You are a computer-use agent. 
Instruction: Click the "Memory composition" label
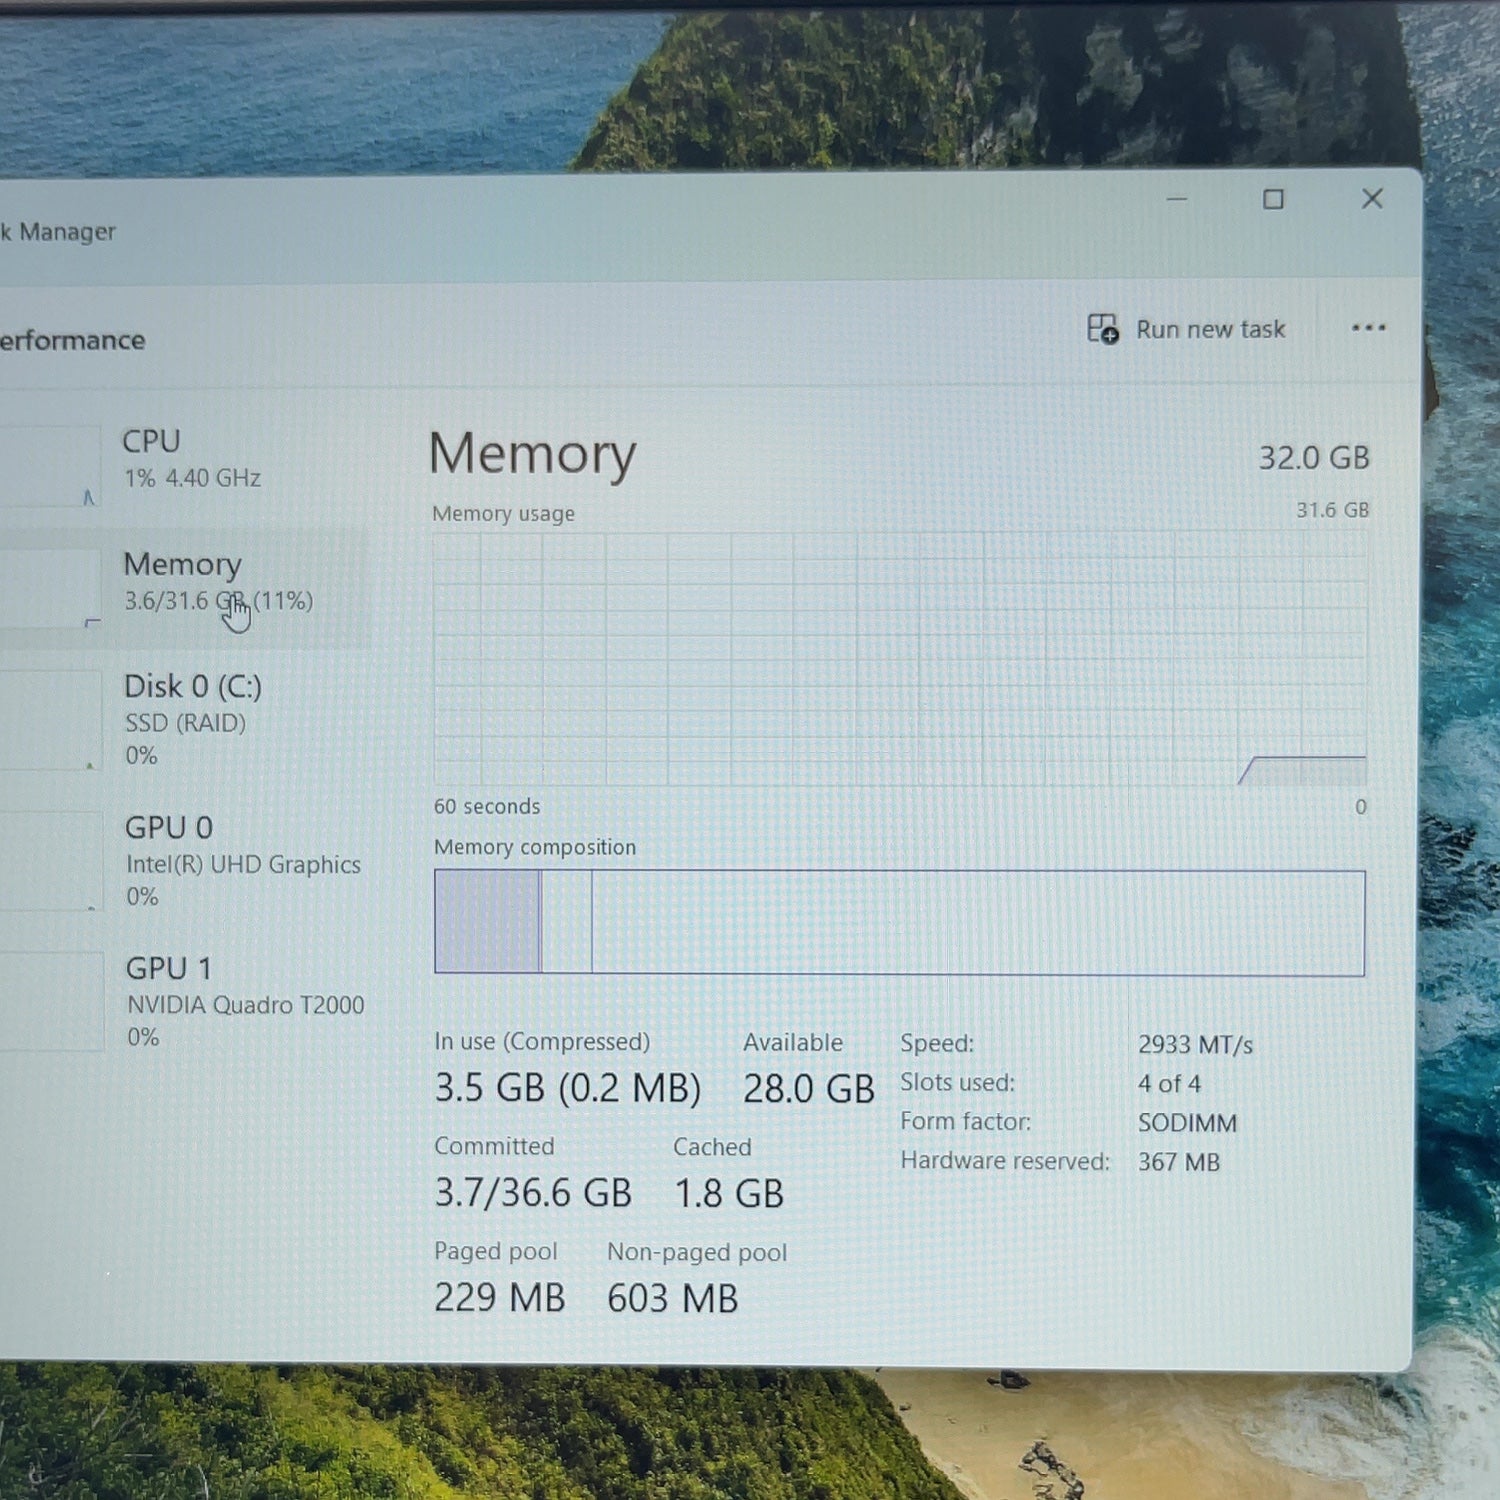point(535,847)
